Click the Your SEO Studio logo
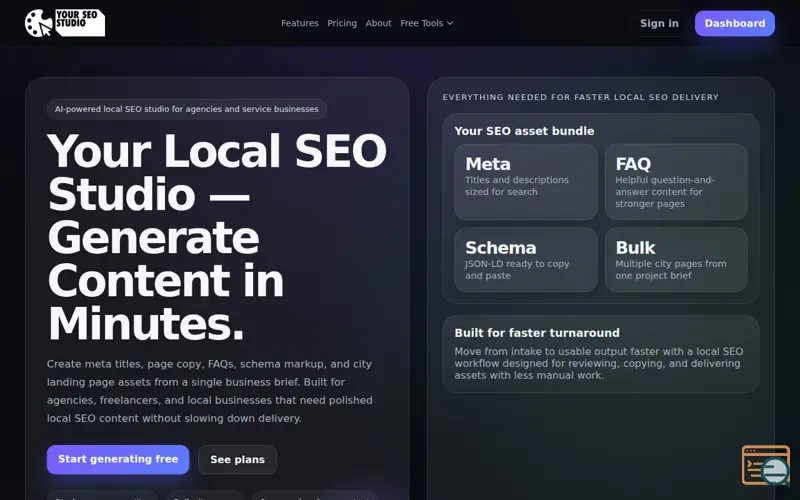Screen dimensions: 800x500 pos(65,23)
